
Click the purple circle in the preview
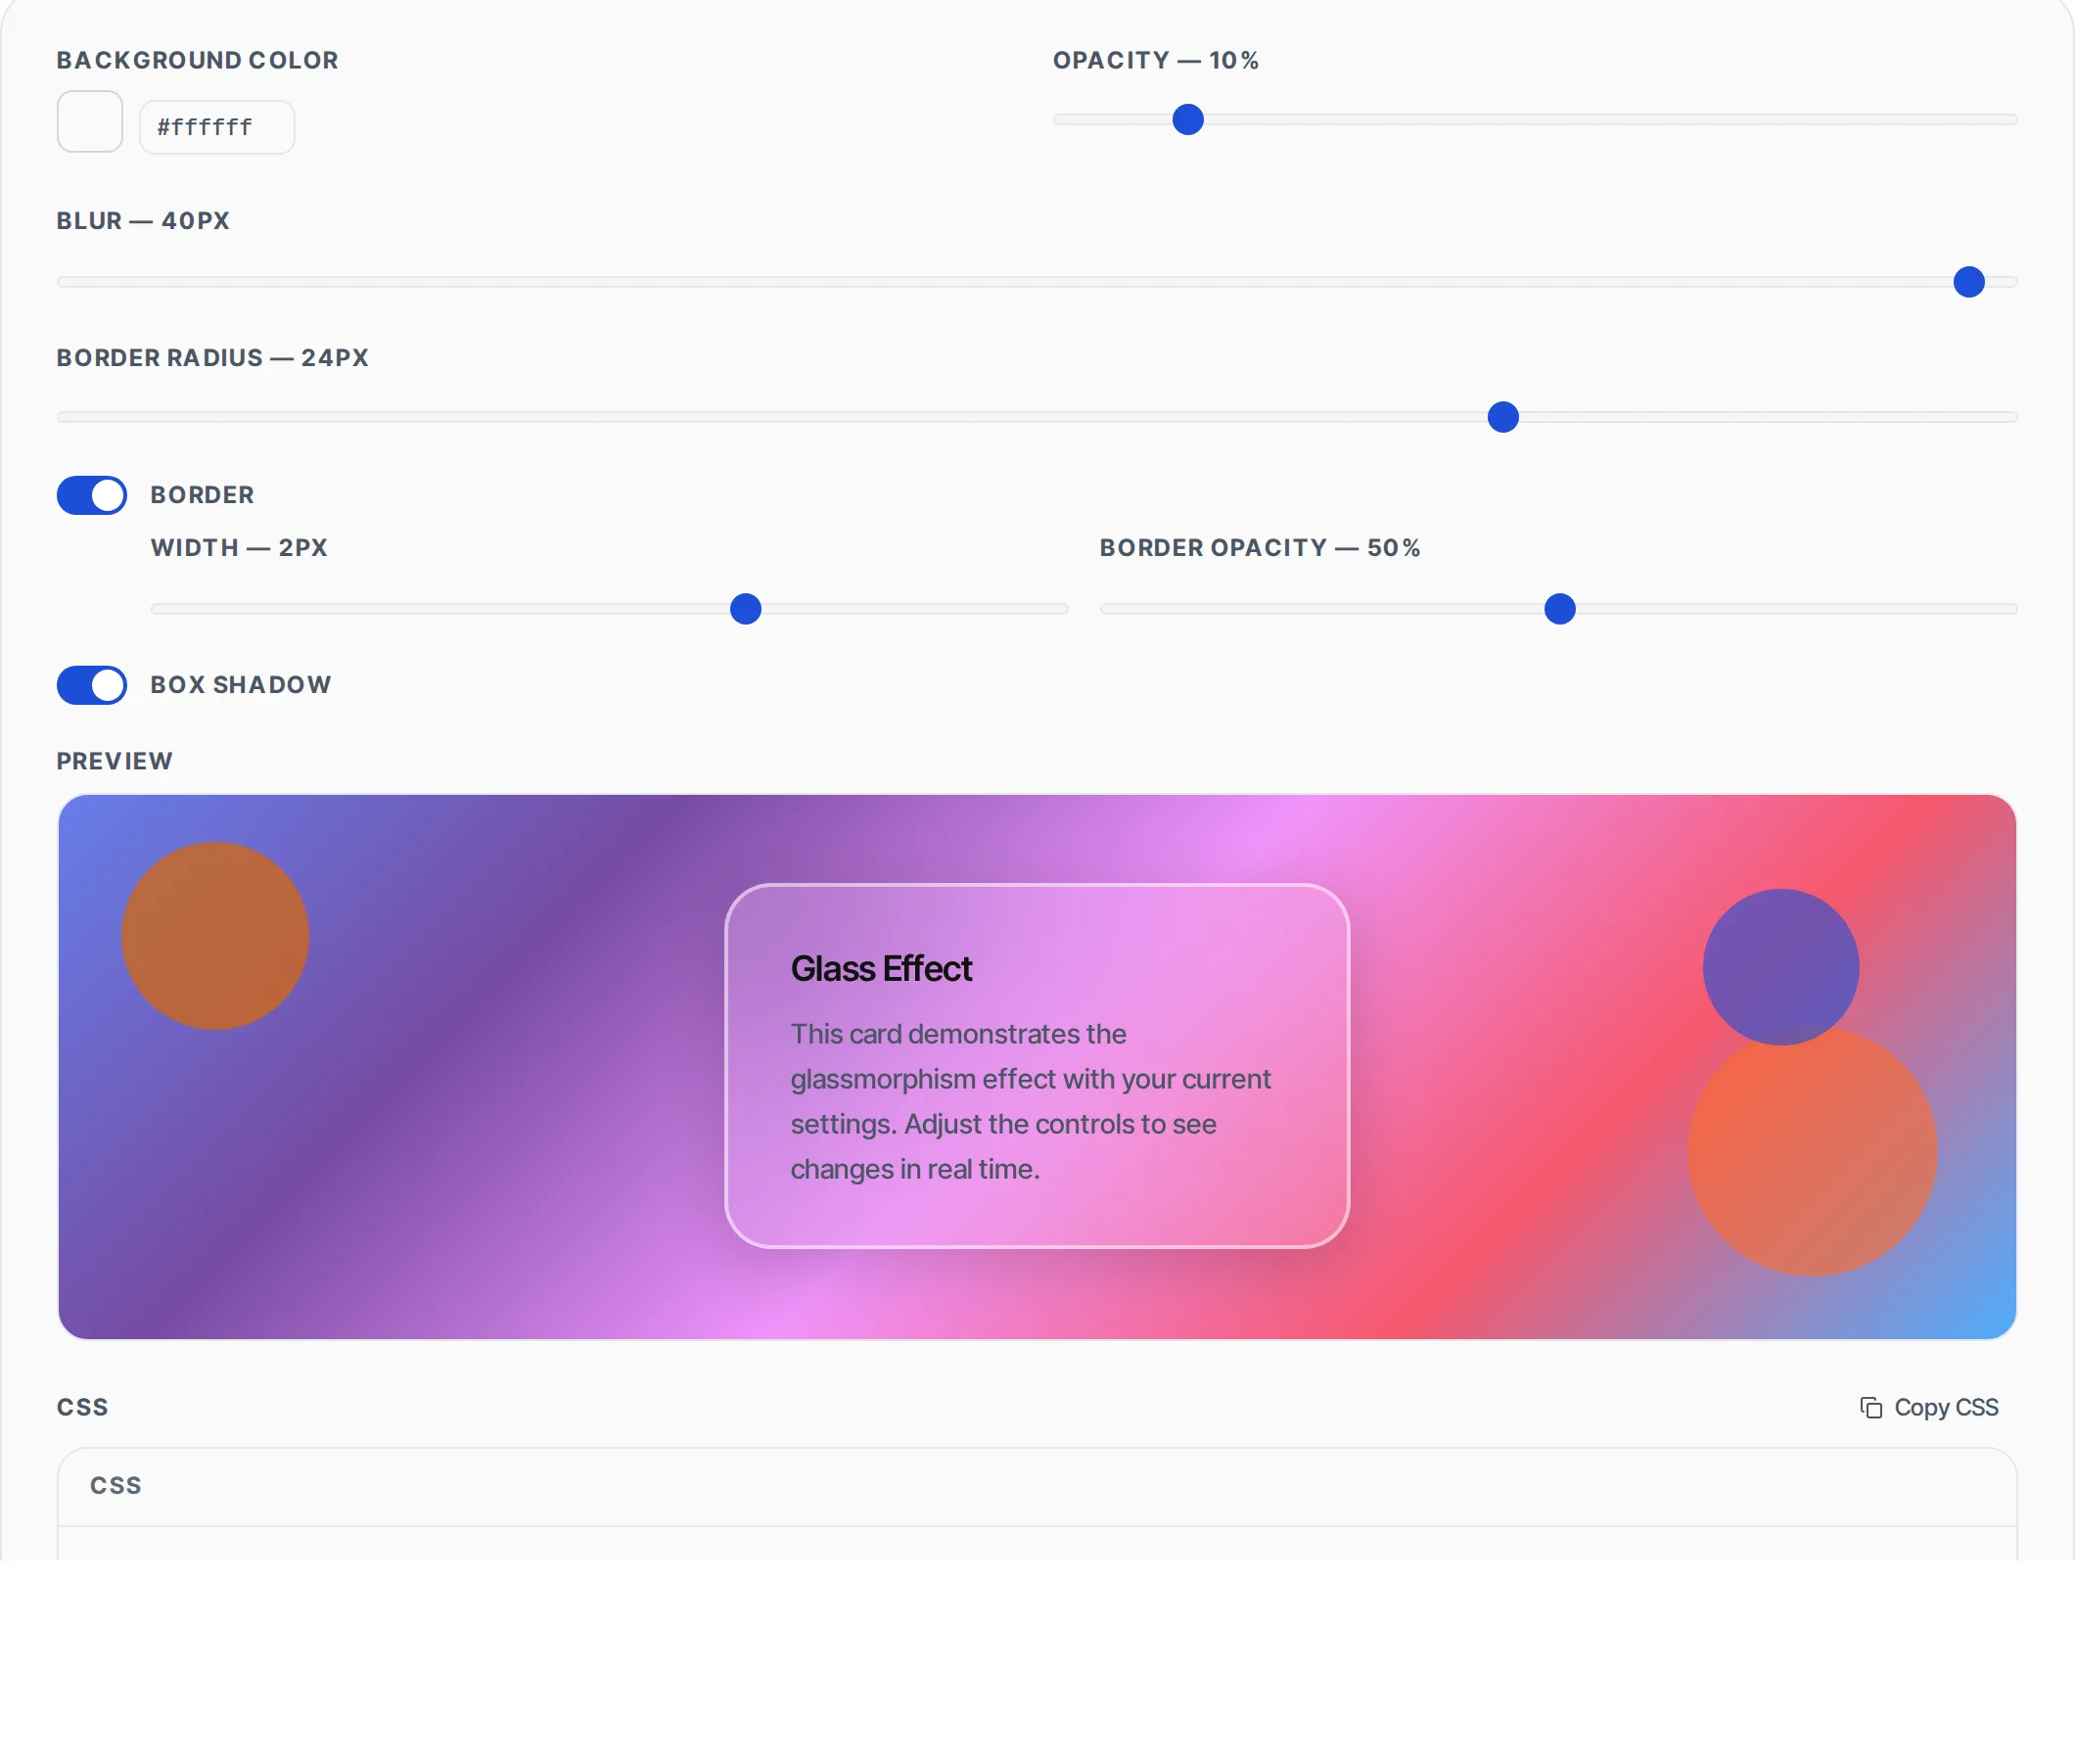tap(1781, 967)
